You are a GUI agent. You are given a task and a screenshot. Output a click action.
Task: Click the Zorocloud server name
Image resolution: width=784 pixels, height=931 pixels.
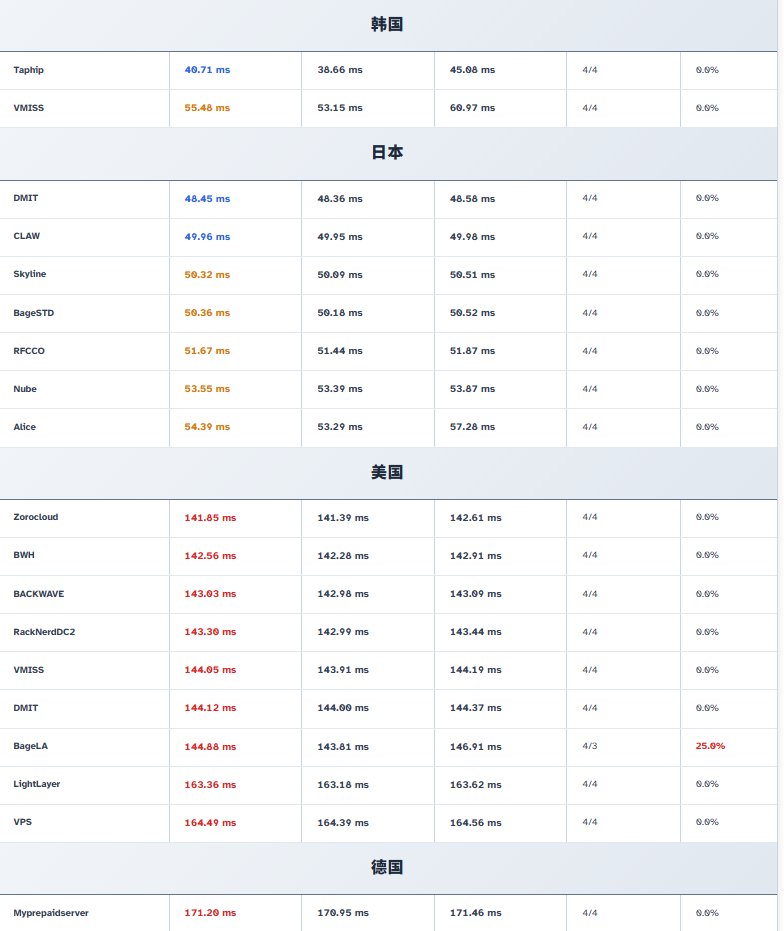click(36, 517)
